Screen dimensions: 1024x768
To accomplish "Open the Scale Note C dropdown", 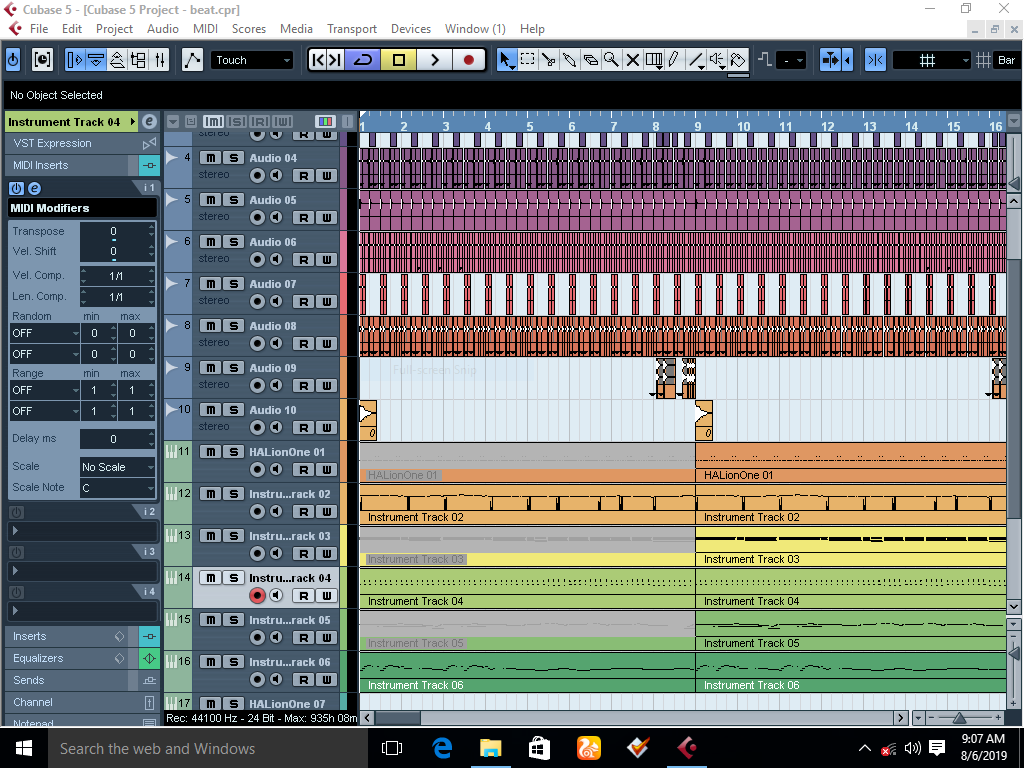I will 118,488.
